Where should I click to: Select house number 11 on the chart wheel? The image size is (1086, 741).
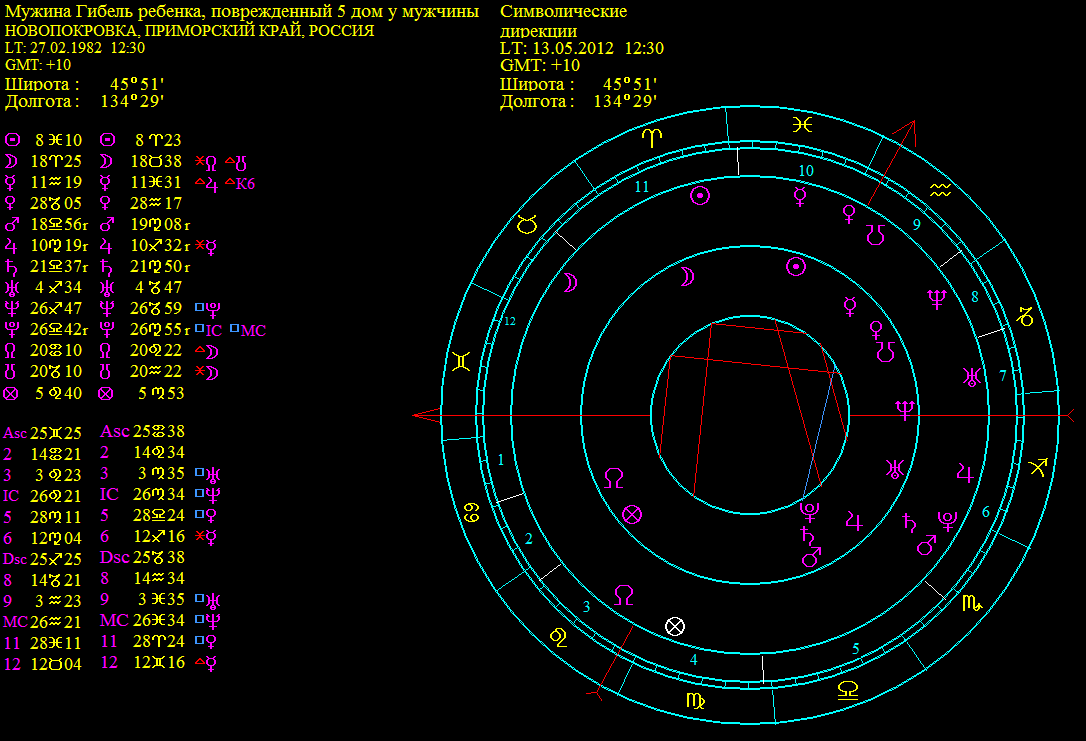[x=642, y=187]
